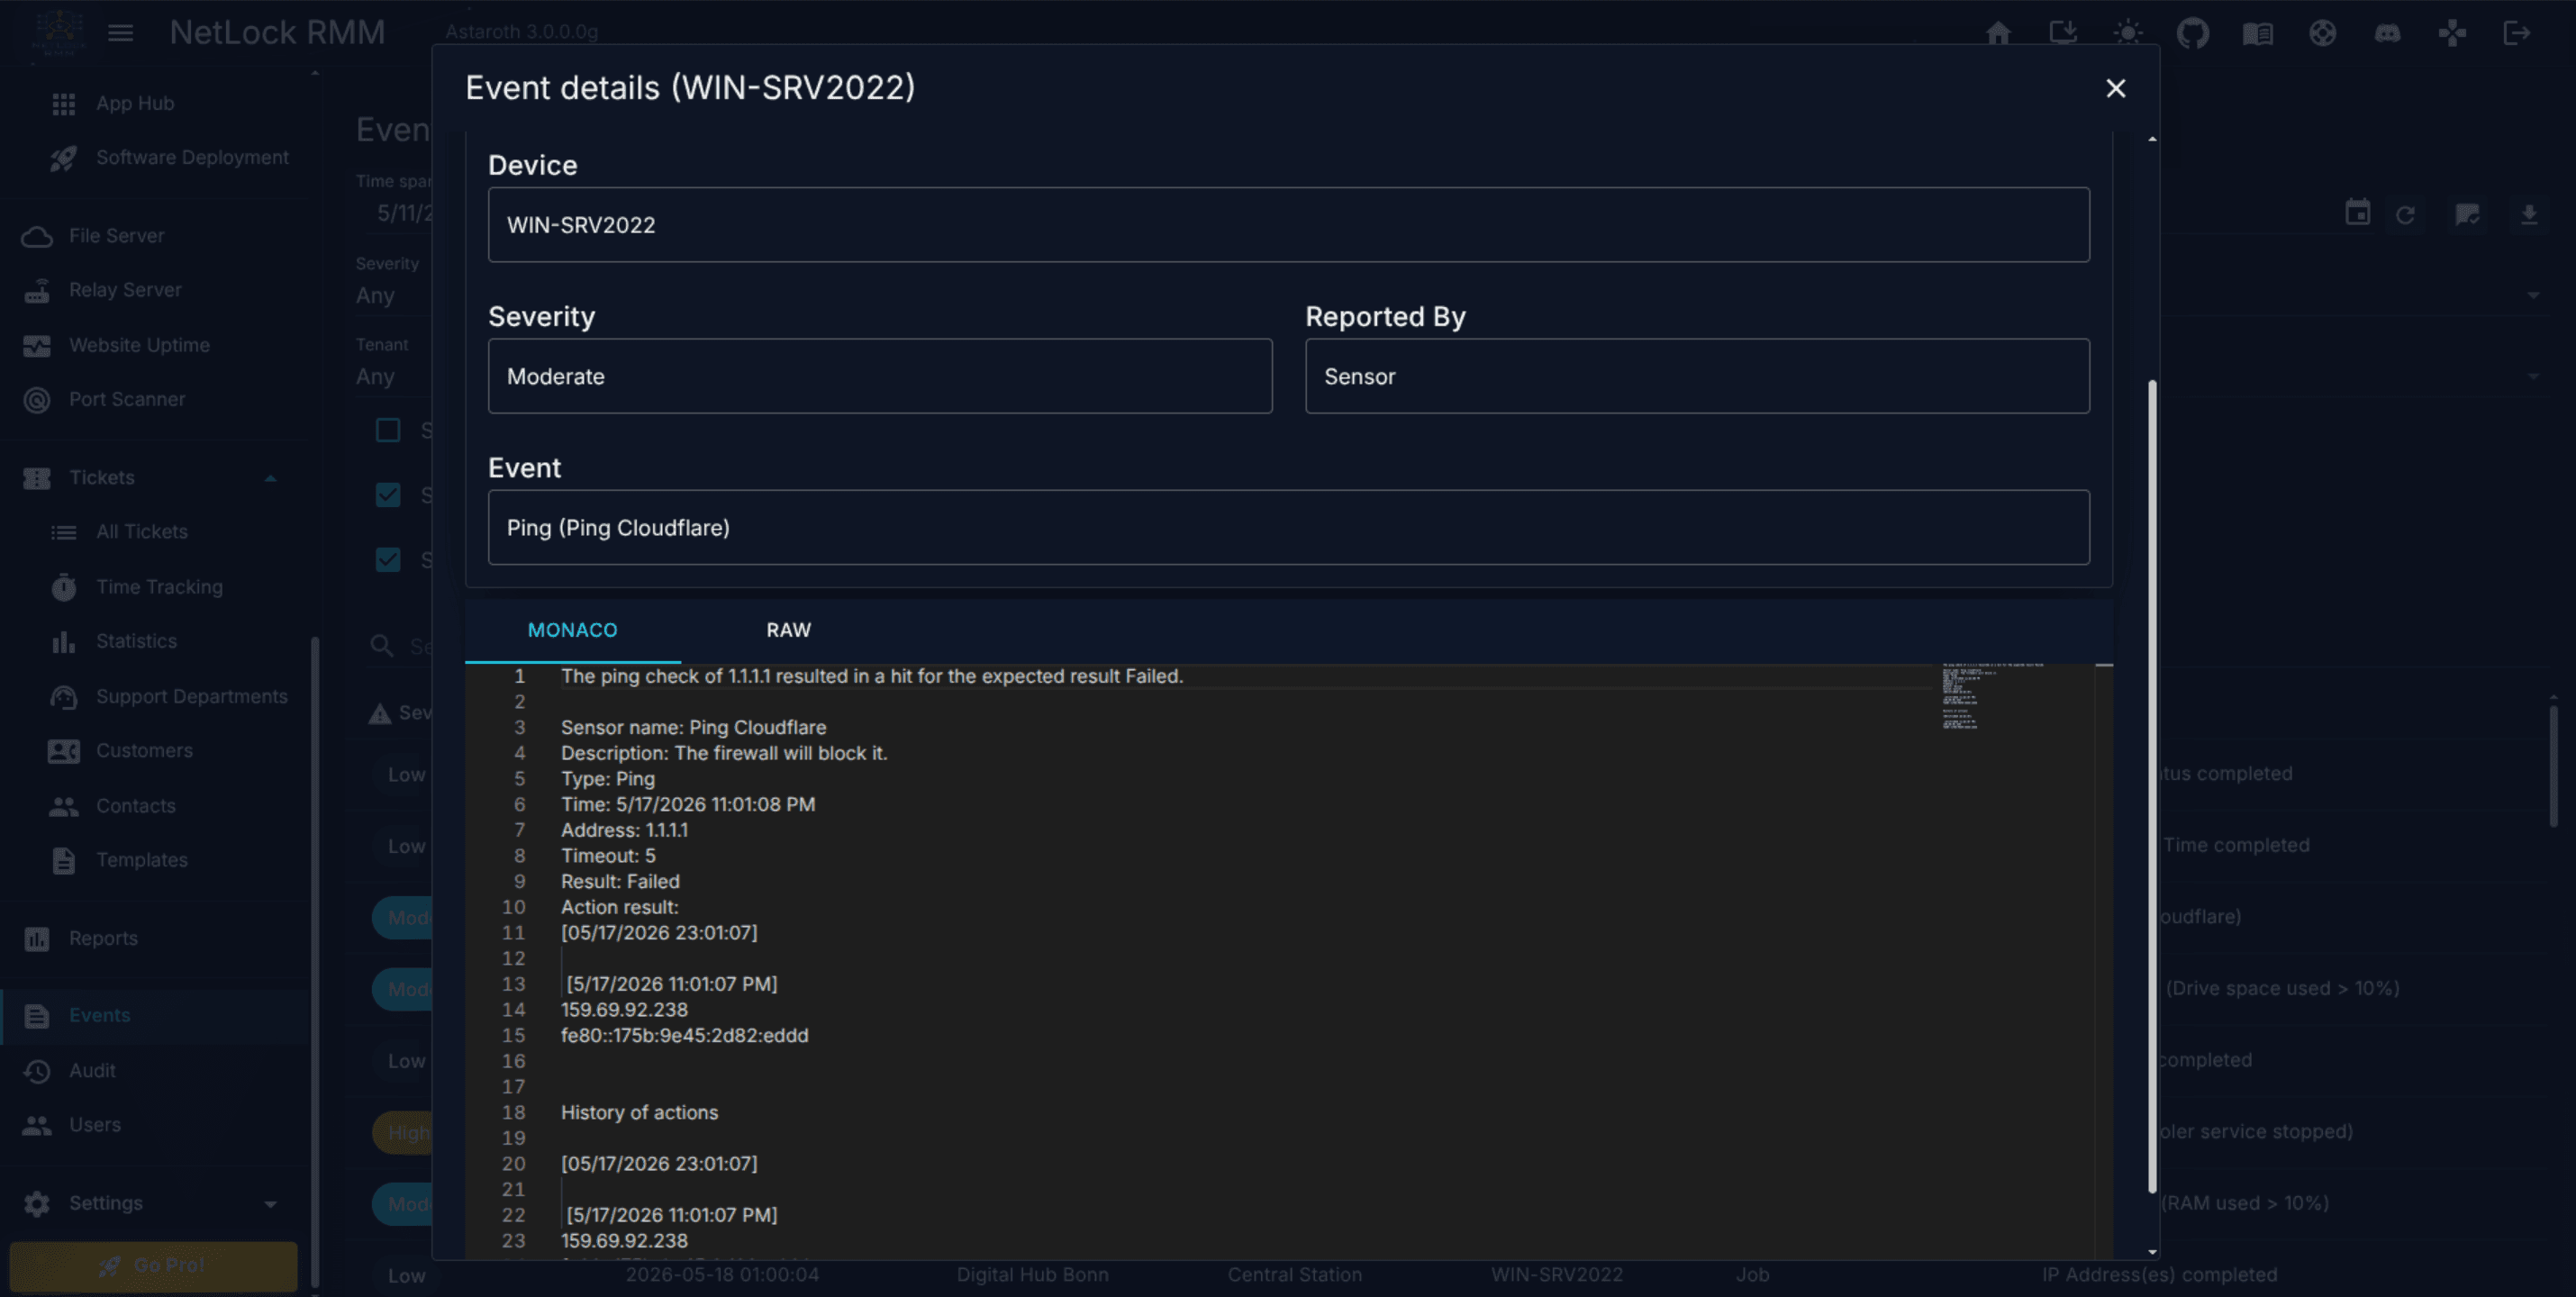Image resolution: width=2576 pixels, height=1297 pixels.
Task: Click the App Hub grid icon
Action: tap(63, 103)
